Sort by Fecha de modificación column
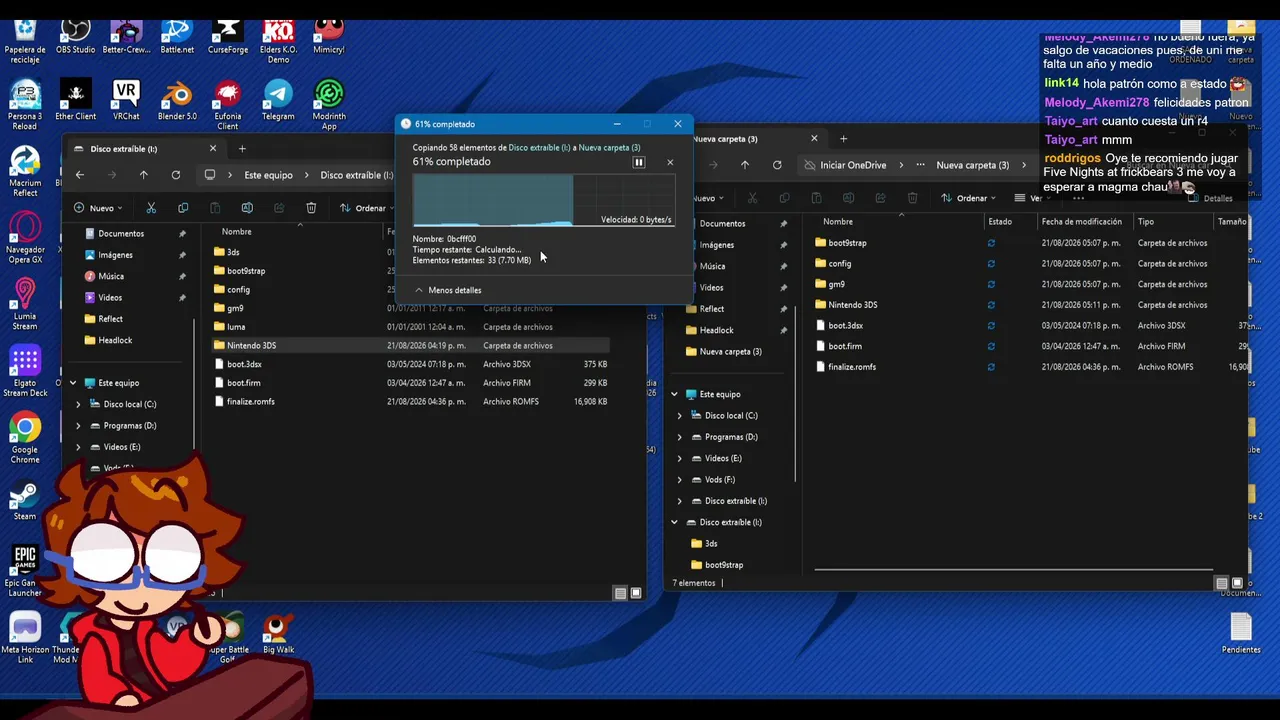The image size is (1280, 720). pyautogui.click(x=1081, y=222)
